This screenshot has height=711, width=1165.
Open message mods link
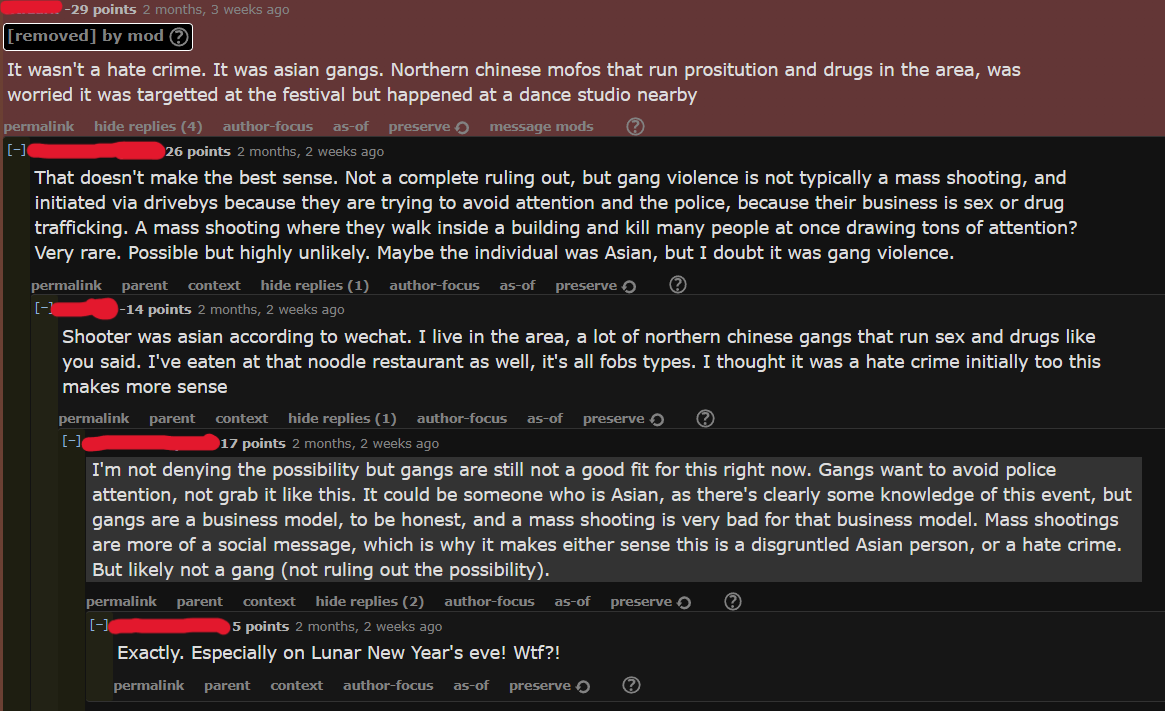pos(541,126)
